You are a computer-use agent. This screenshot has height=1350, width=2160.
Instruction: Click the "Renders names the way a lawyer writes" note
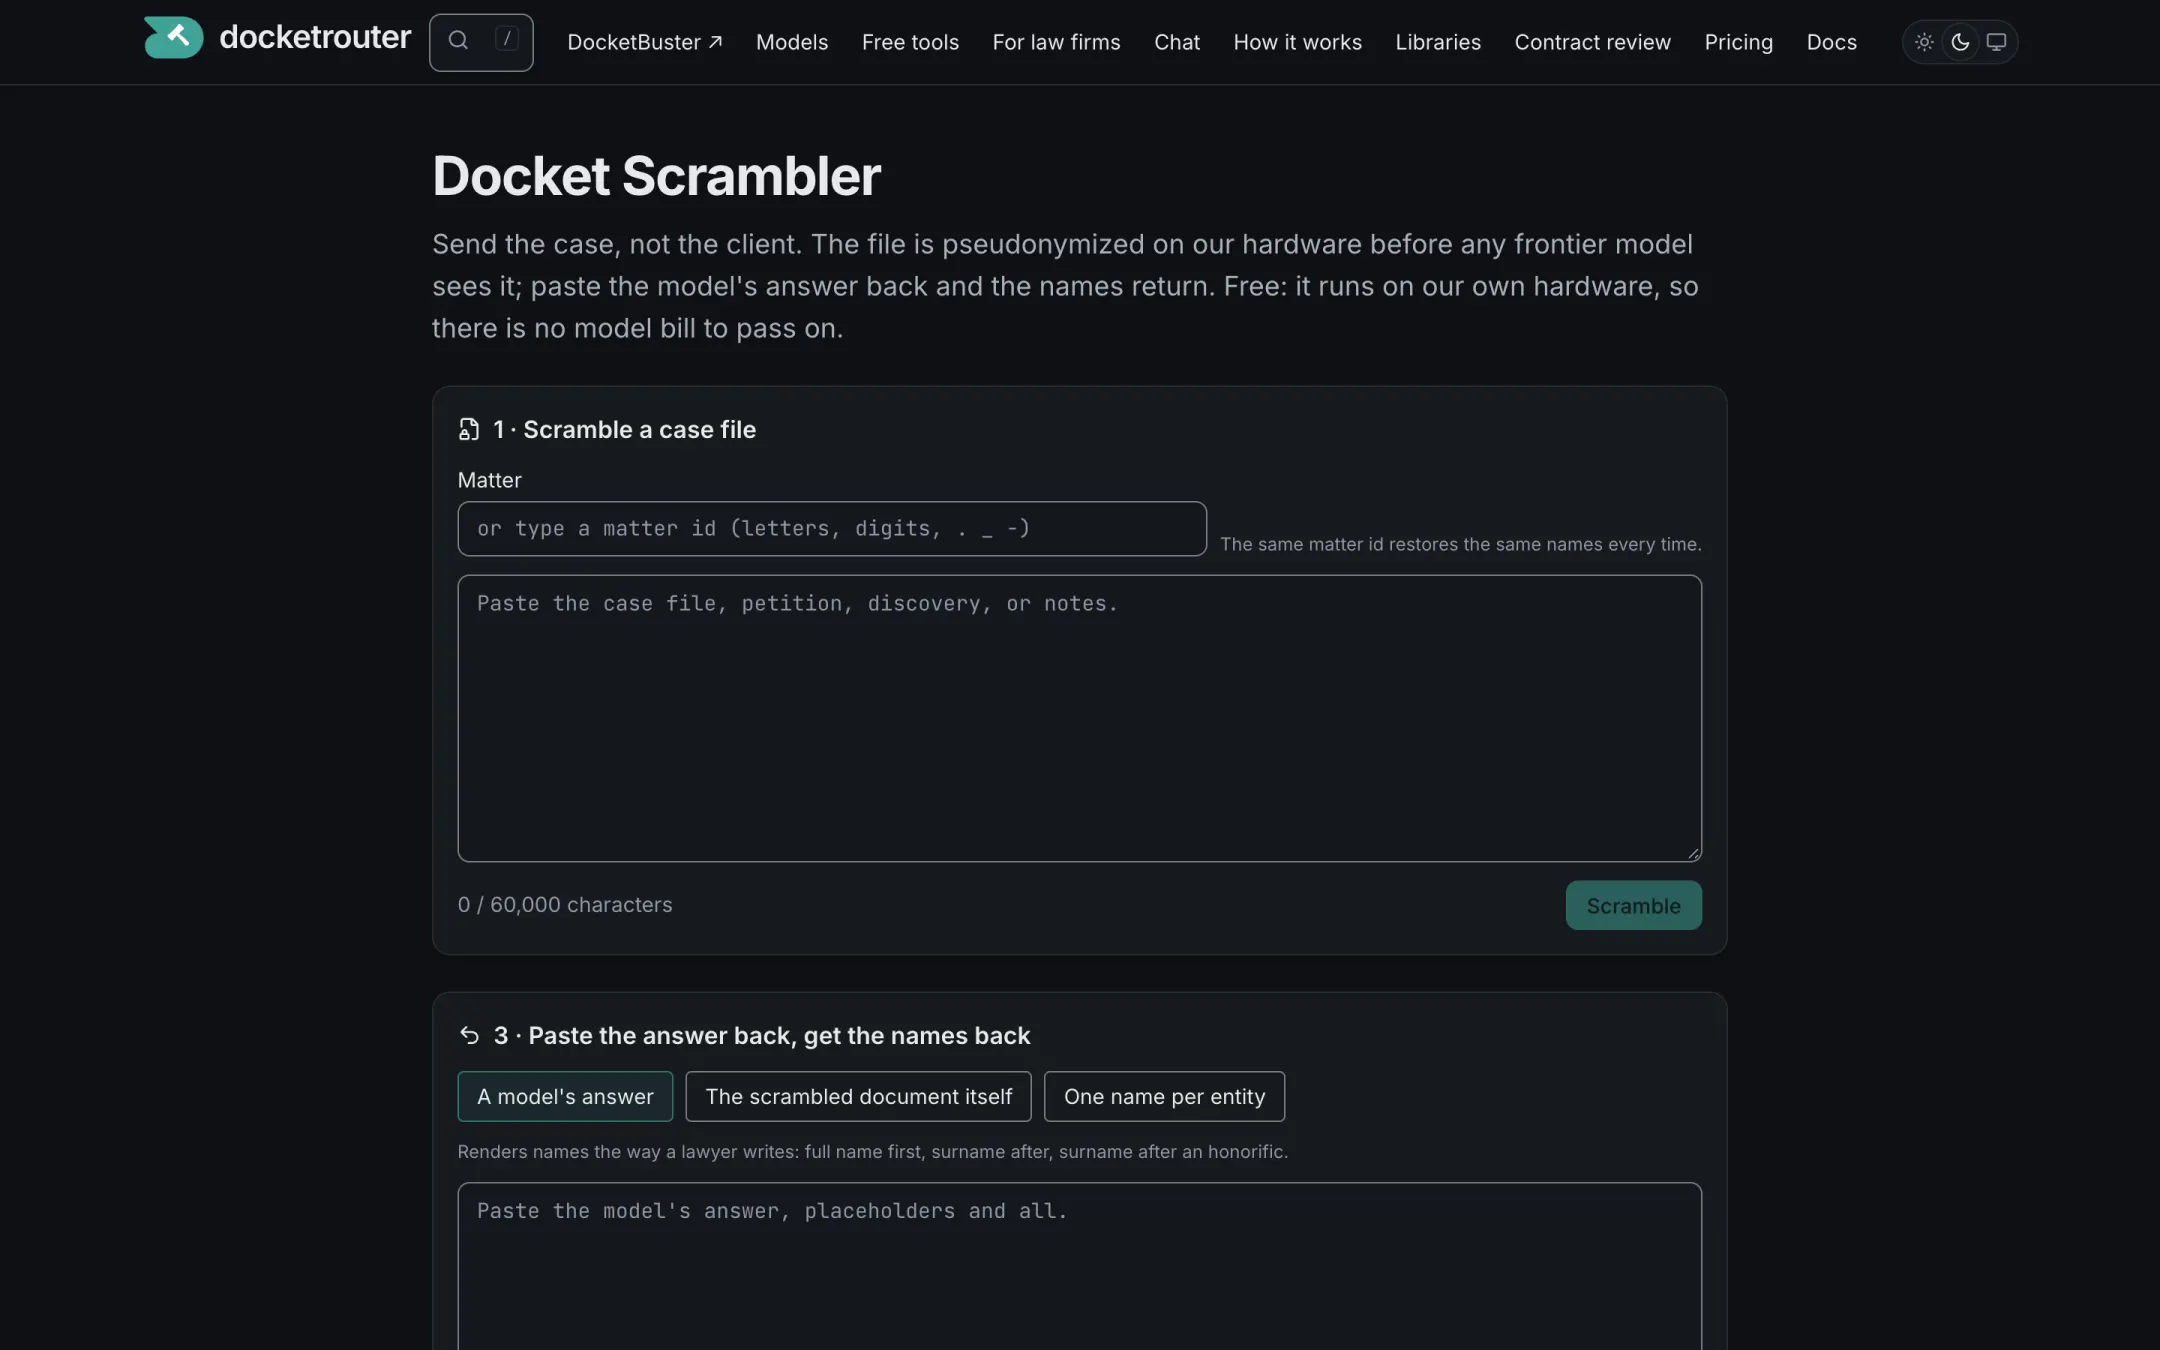[872, 1152]
